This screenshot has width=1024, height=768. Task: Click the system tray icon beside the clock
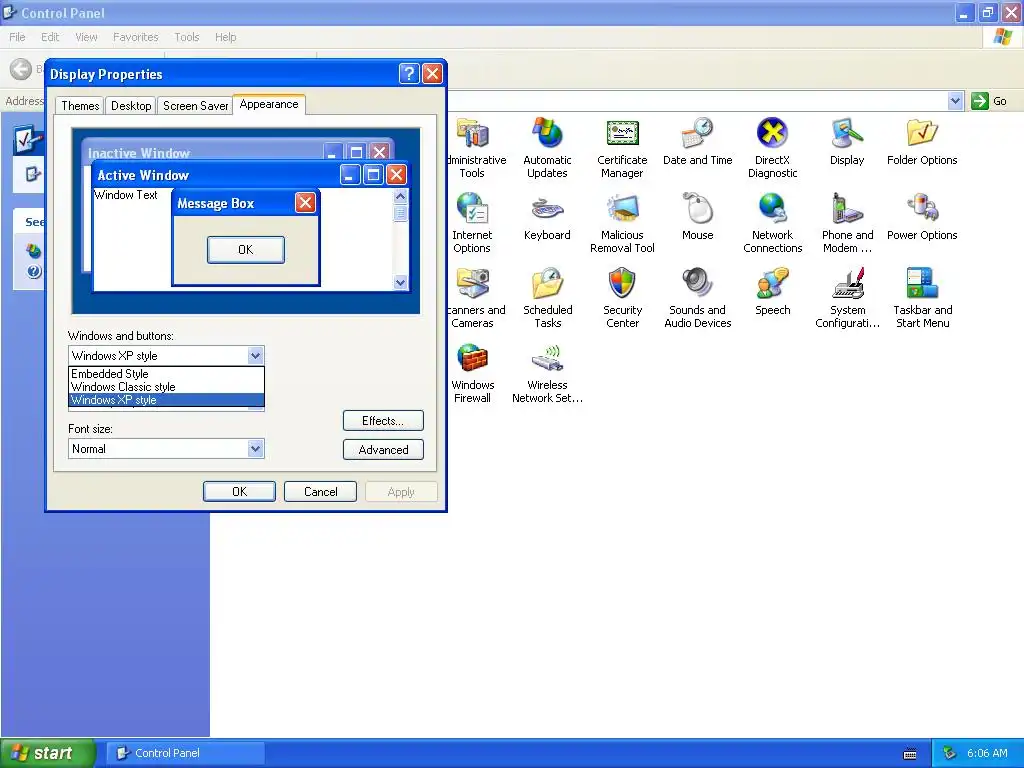click(x=949, y=754)
